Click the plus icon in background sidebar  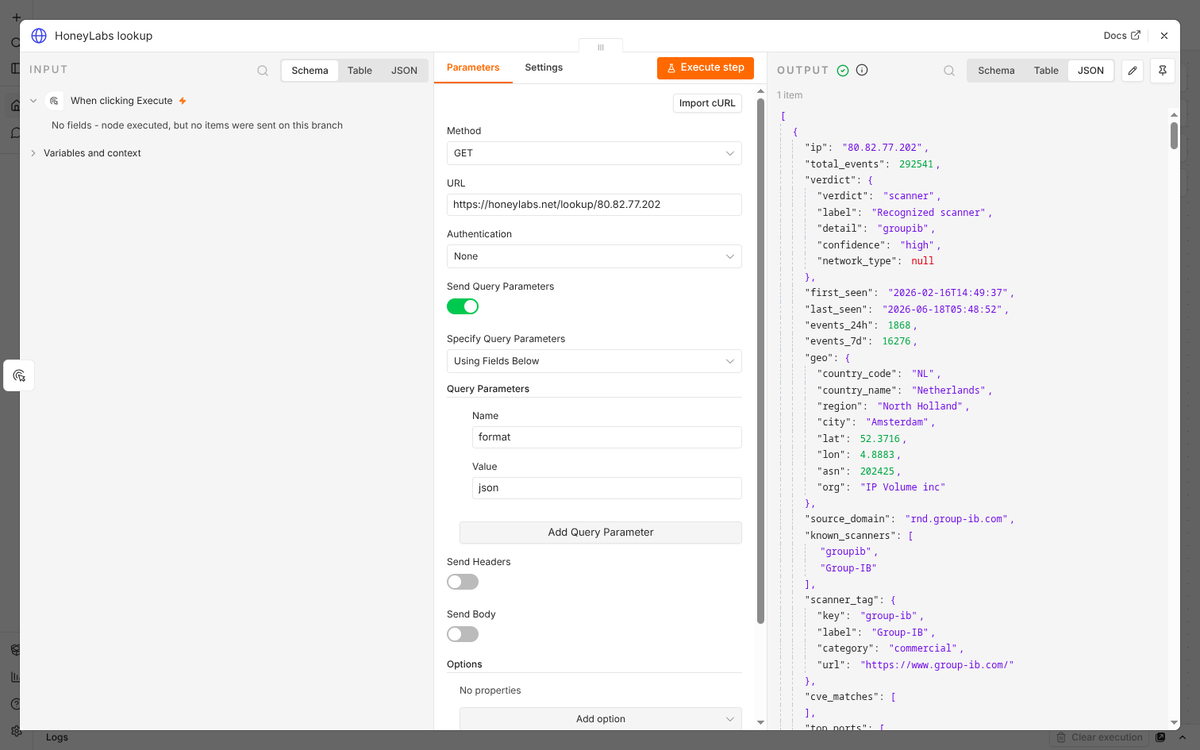pos(16,17)
